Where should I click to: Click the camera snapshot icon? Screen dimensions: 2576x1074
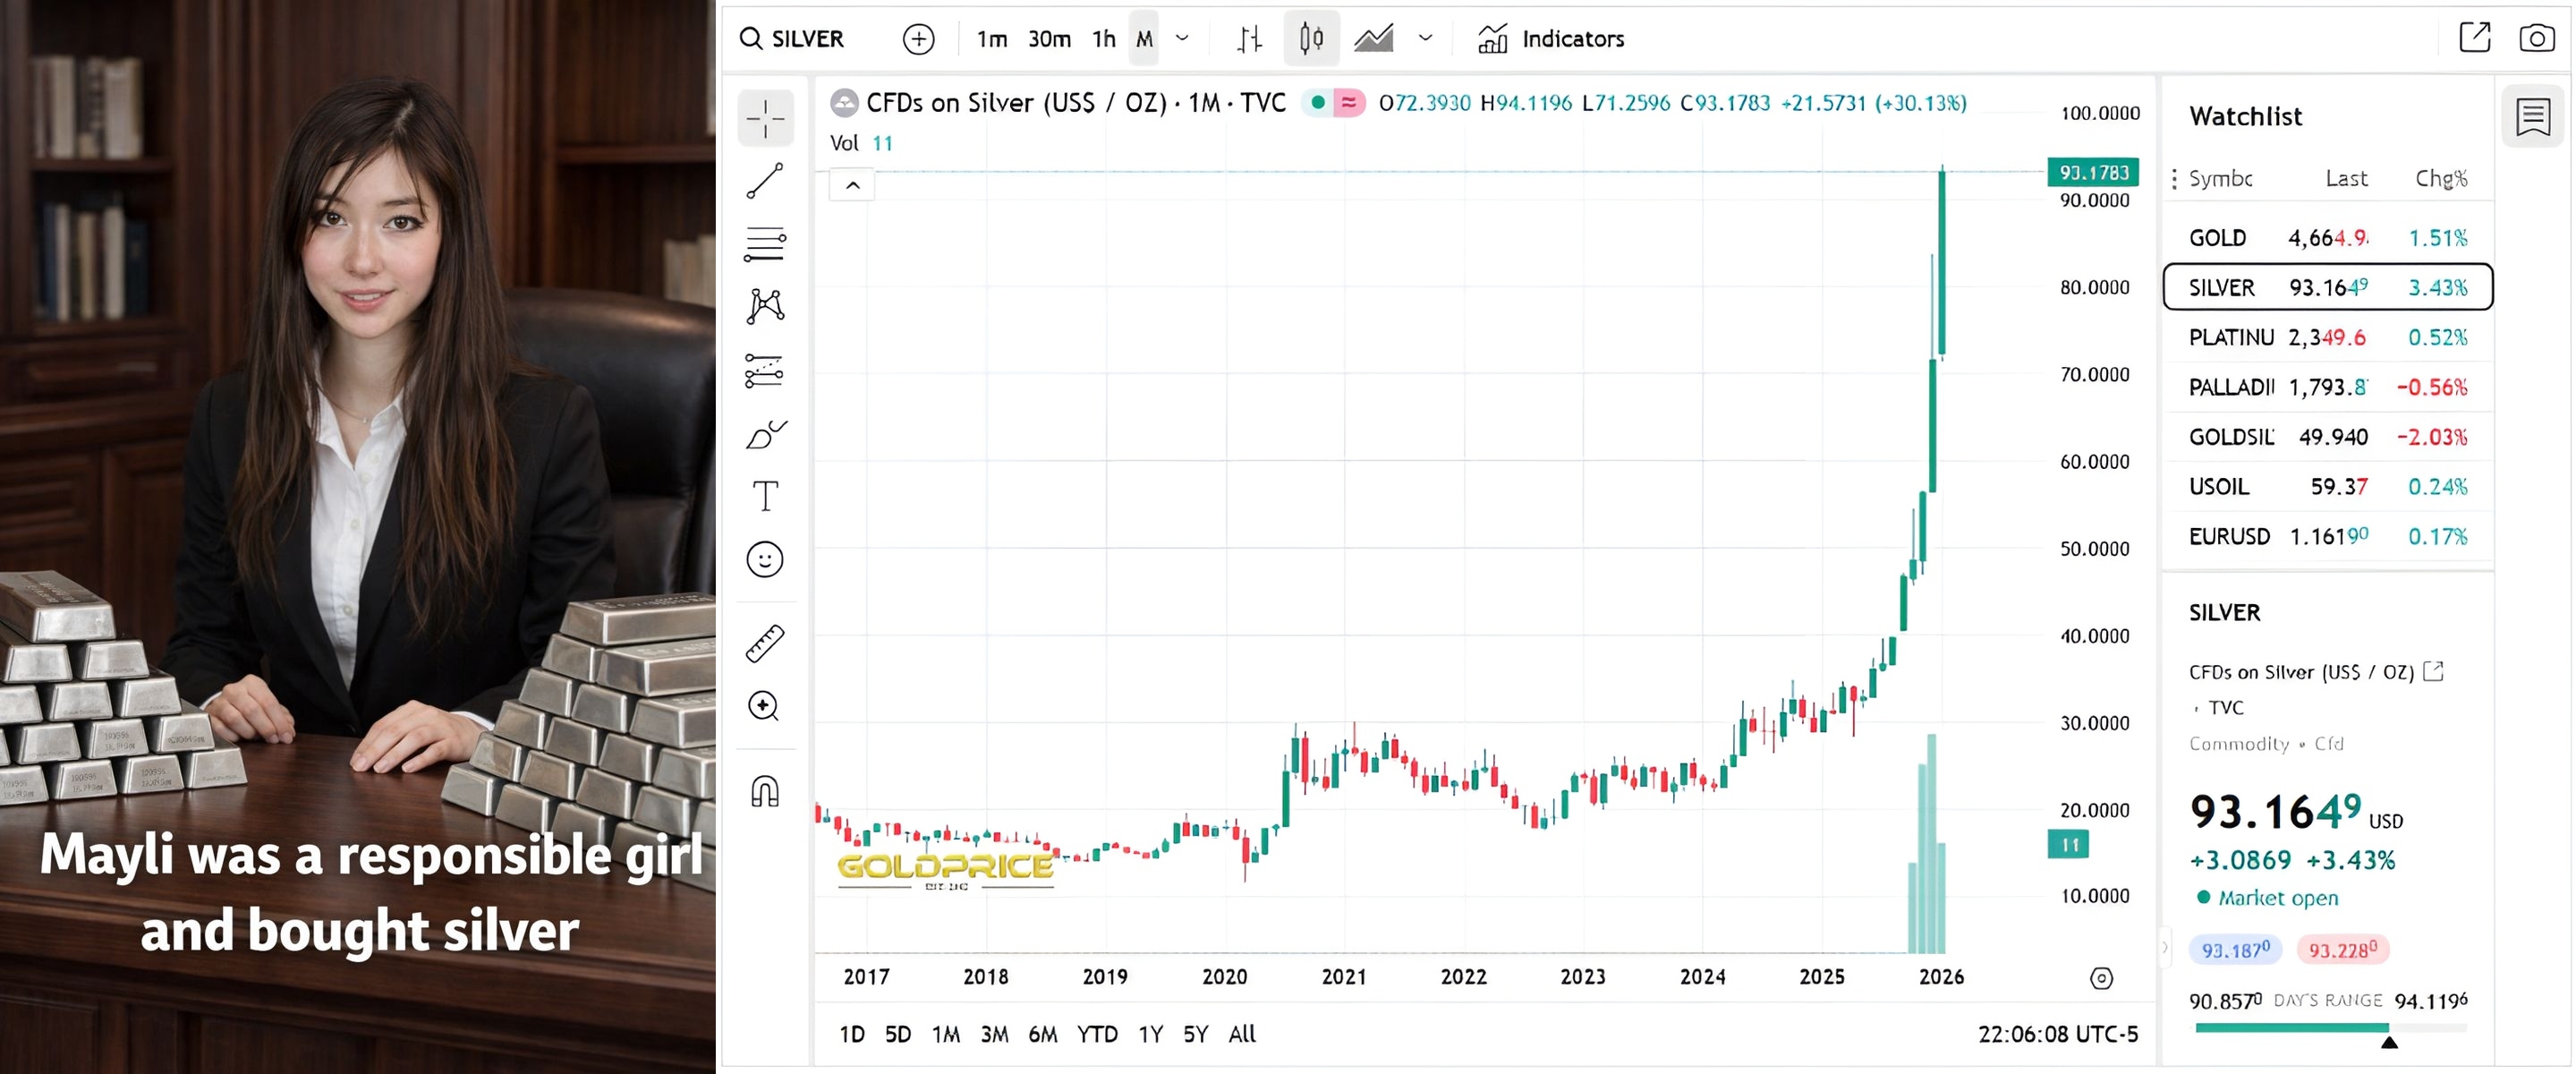click(x=2536, y=39)
